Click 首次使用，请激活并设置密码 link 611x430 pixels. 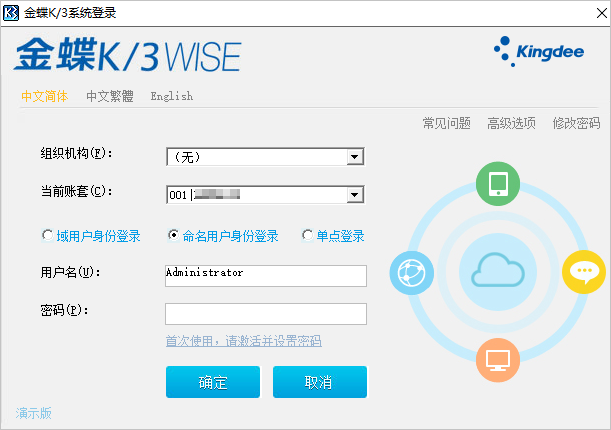pos(244,341)
